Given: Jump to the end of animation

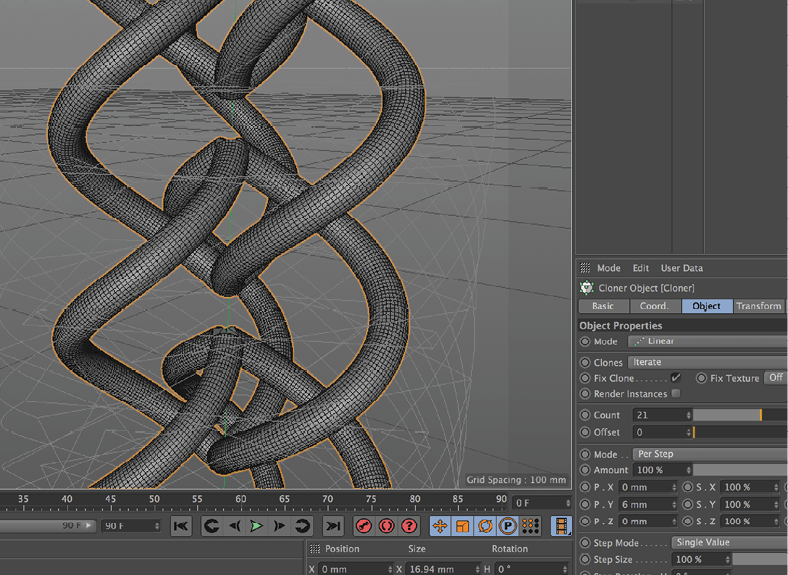Looking at the screenshot, I should point(333,526).
